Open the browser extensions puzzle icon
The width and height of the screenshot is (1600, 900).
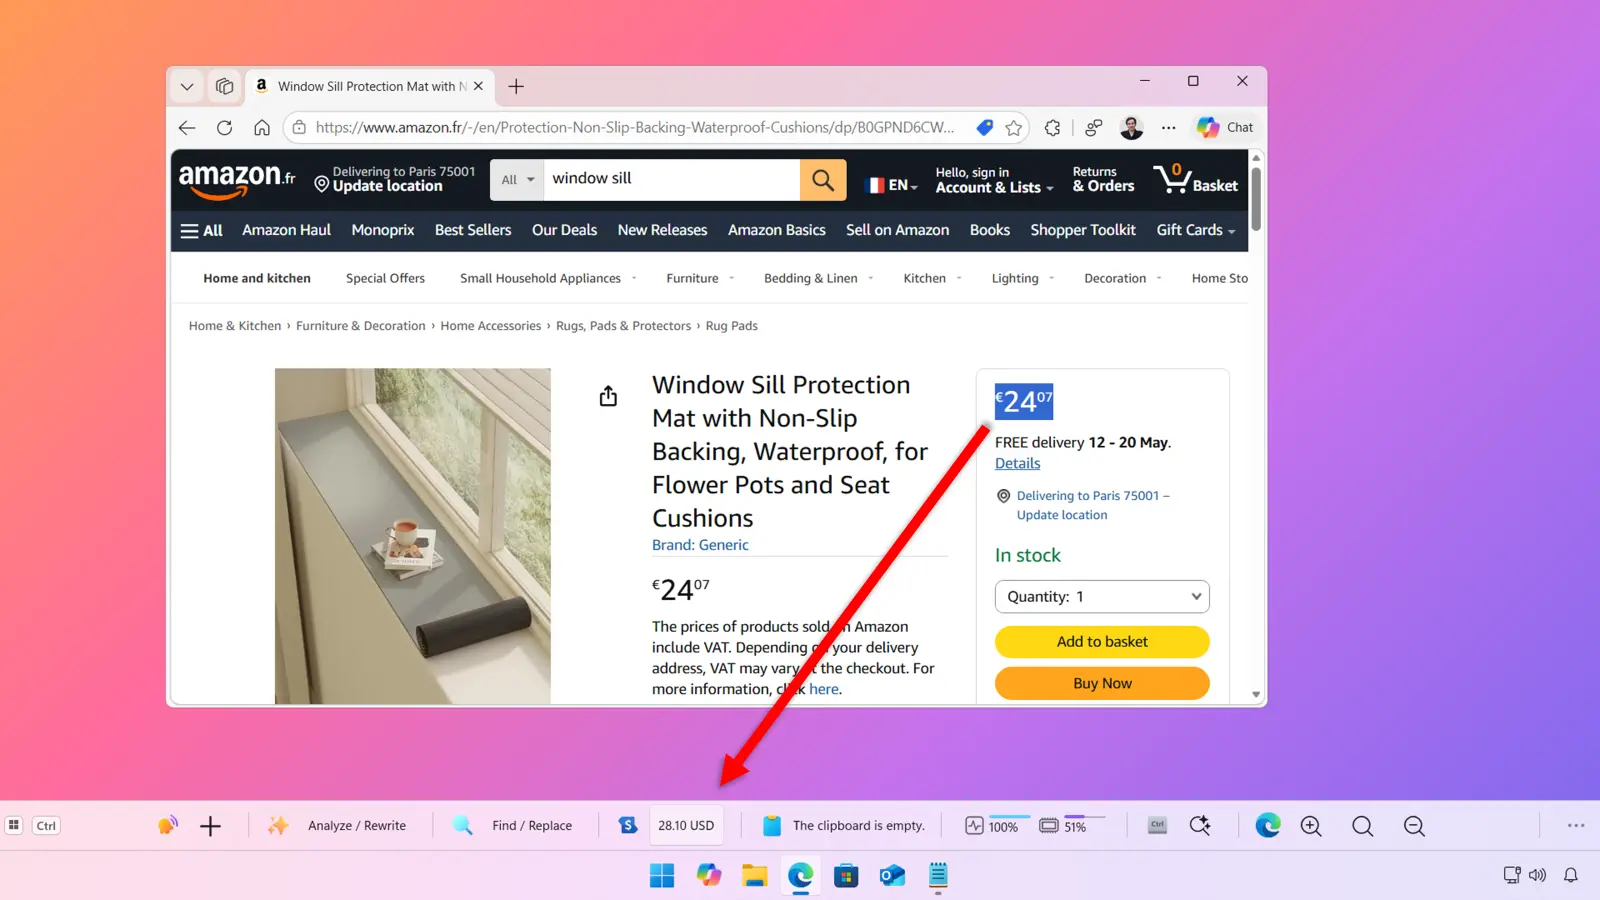(x=1052, y=128)
